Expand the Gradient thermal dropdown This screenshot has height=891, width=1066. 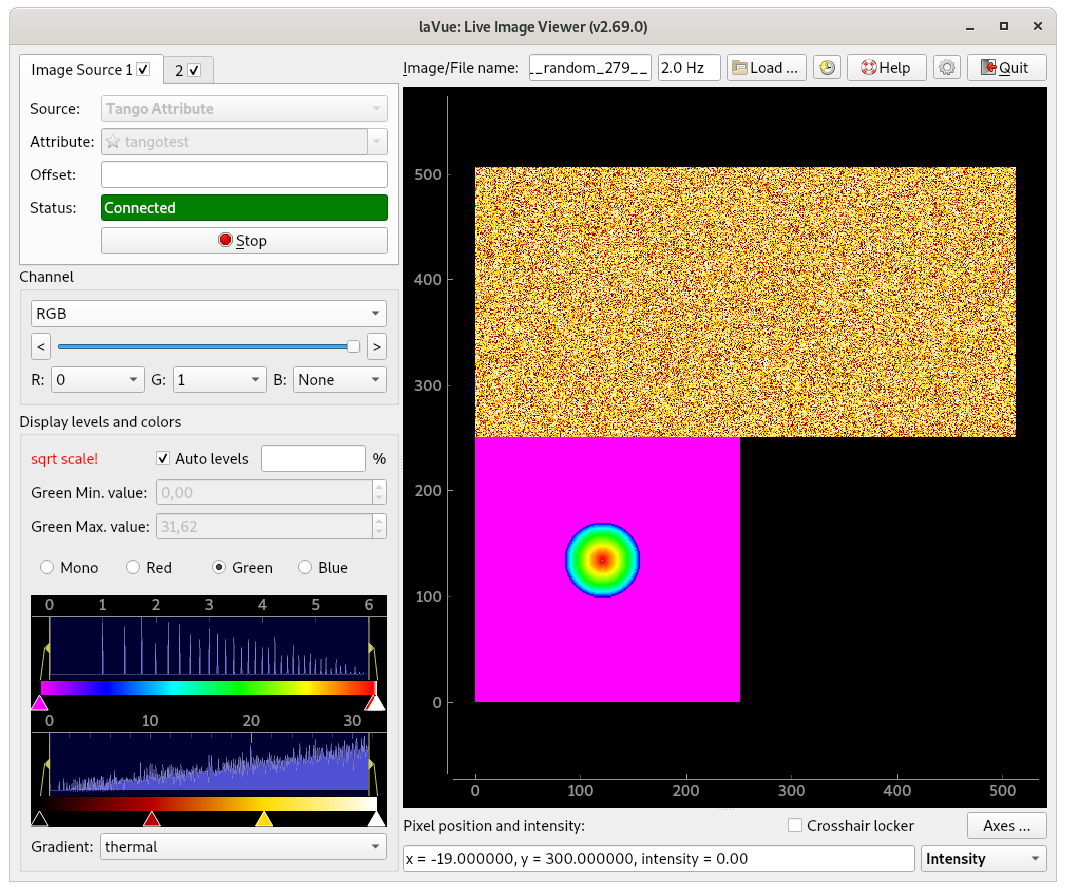pos(244,846)
